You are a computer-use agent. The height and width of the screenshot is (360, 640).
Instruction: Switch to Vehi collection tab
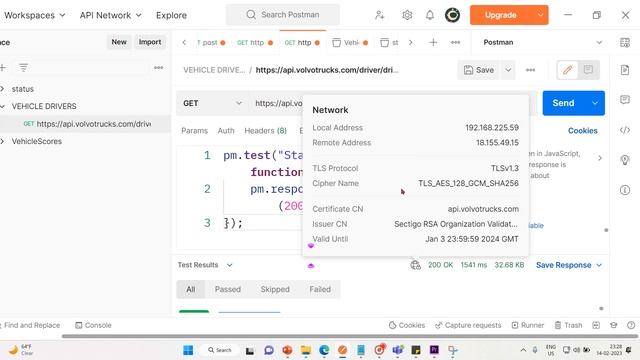click(x=350, y=42)
